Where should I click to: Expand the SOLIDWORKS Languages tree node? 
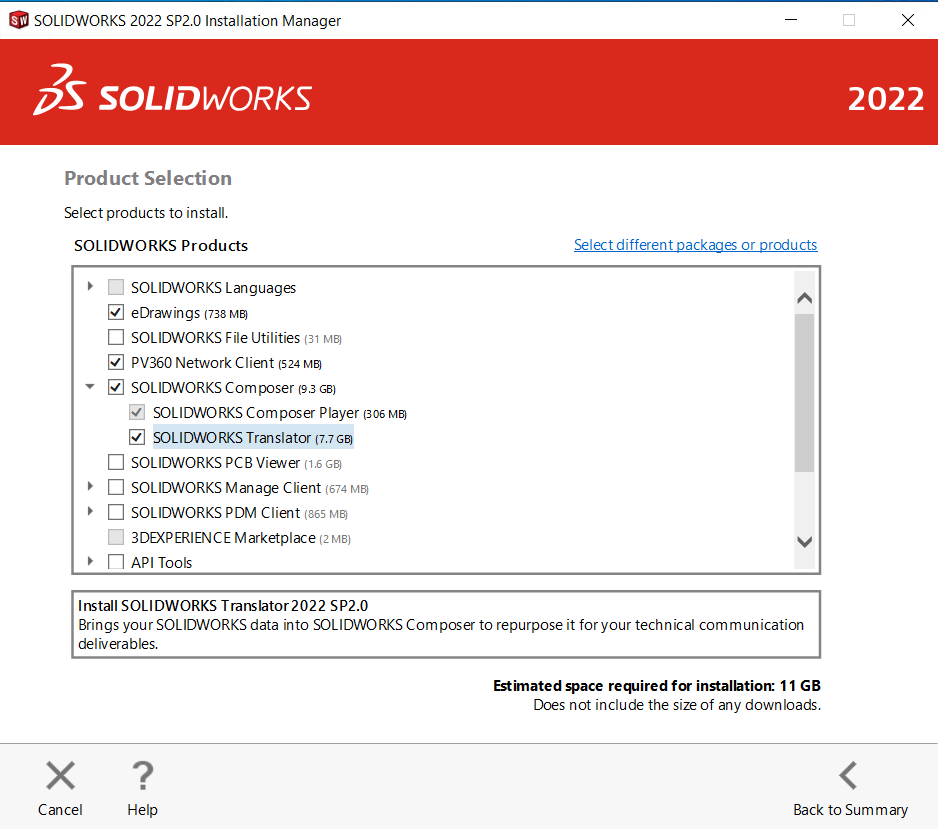[x=90, y=287]
